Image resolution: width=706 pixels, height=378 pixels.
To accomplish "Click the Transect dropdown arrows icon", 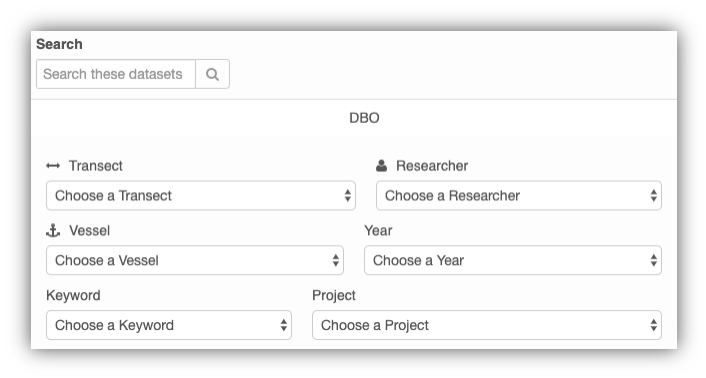I will [x=348, y=196].
